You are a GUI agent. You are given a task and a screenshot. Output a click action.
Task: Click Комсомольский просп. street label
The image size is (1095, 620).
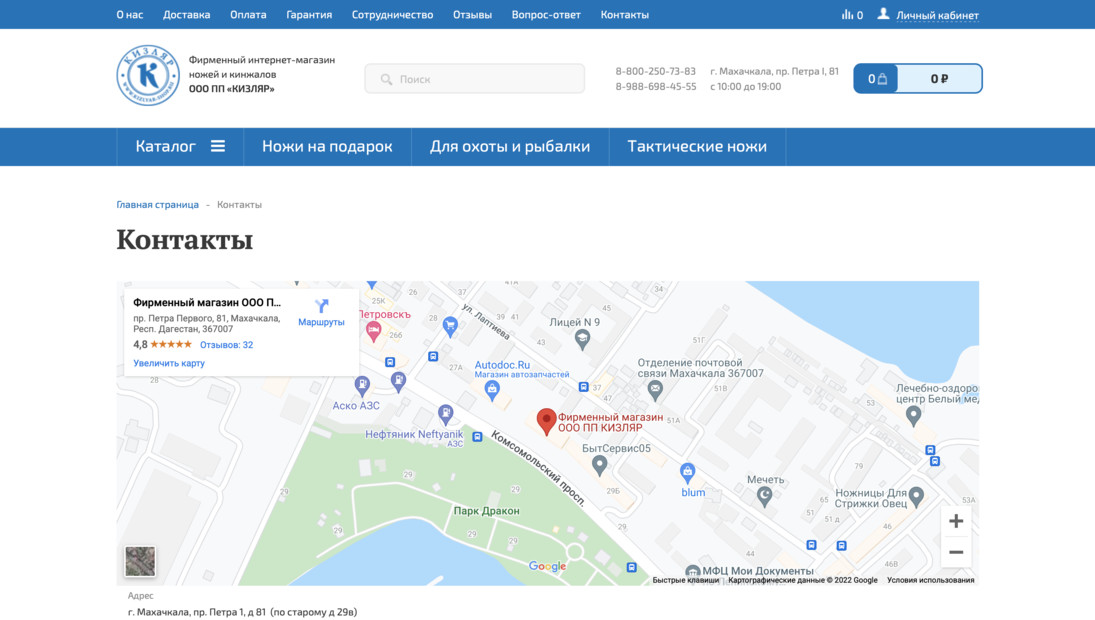(x=538, y=468)
